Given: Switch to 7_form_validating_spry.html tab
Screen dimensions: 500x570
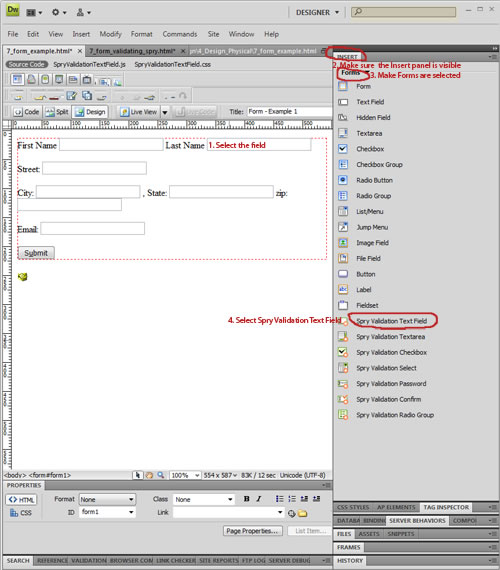Looking at the screenshot, I should [132, 51].
